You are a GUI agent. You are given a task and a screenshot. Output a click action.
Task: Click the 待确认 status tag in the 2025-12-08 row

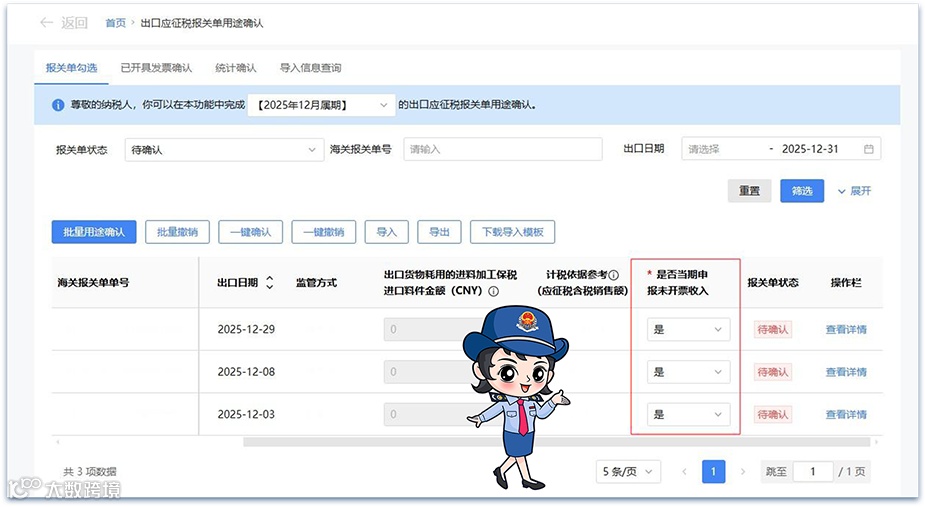pos(772,372)
